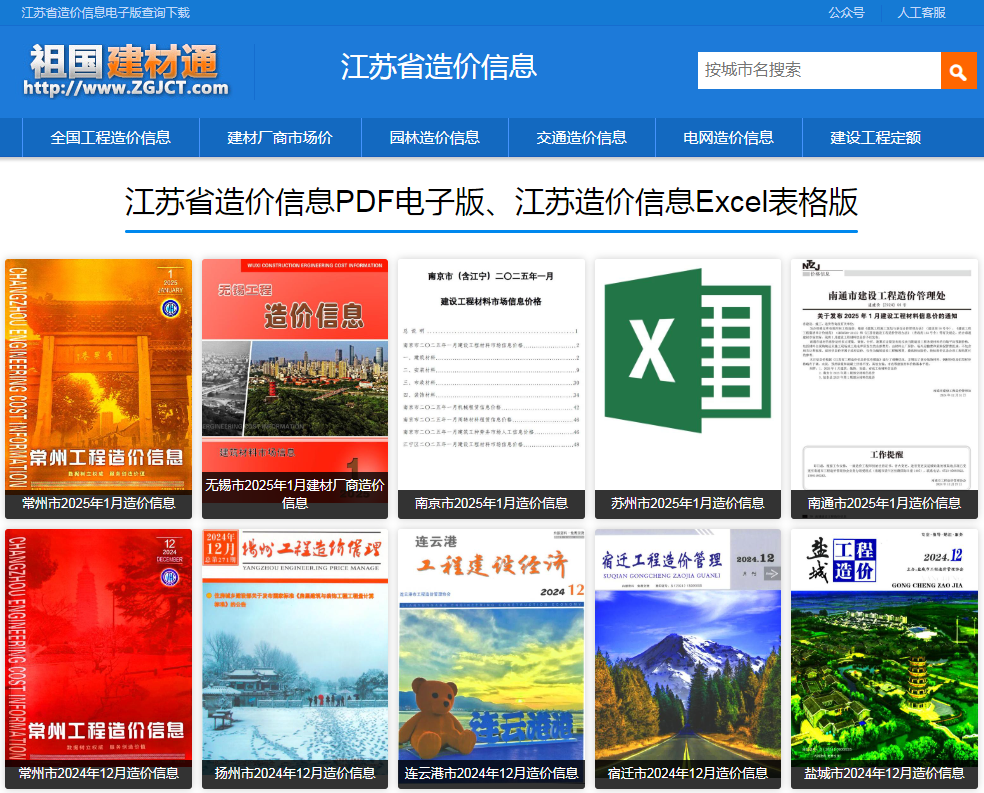Click caption 常州市2025年1月造价信息
984x793 pixels.
(x=99, y=503)
